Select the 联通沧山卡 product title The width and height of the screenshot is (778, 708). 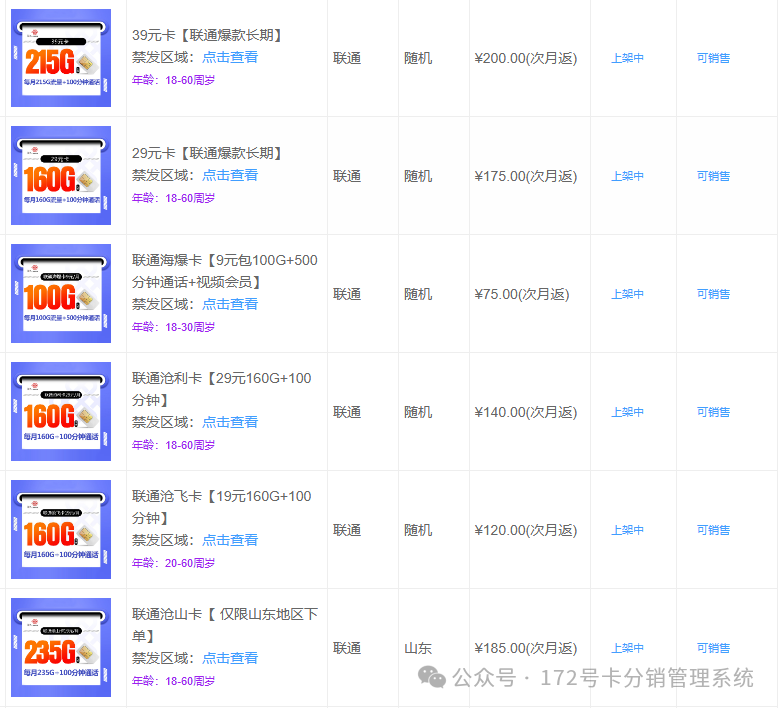pos(225,625)
